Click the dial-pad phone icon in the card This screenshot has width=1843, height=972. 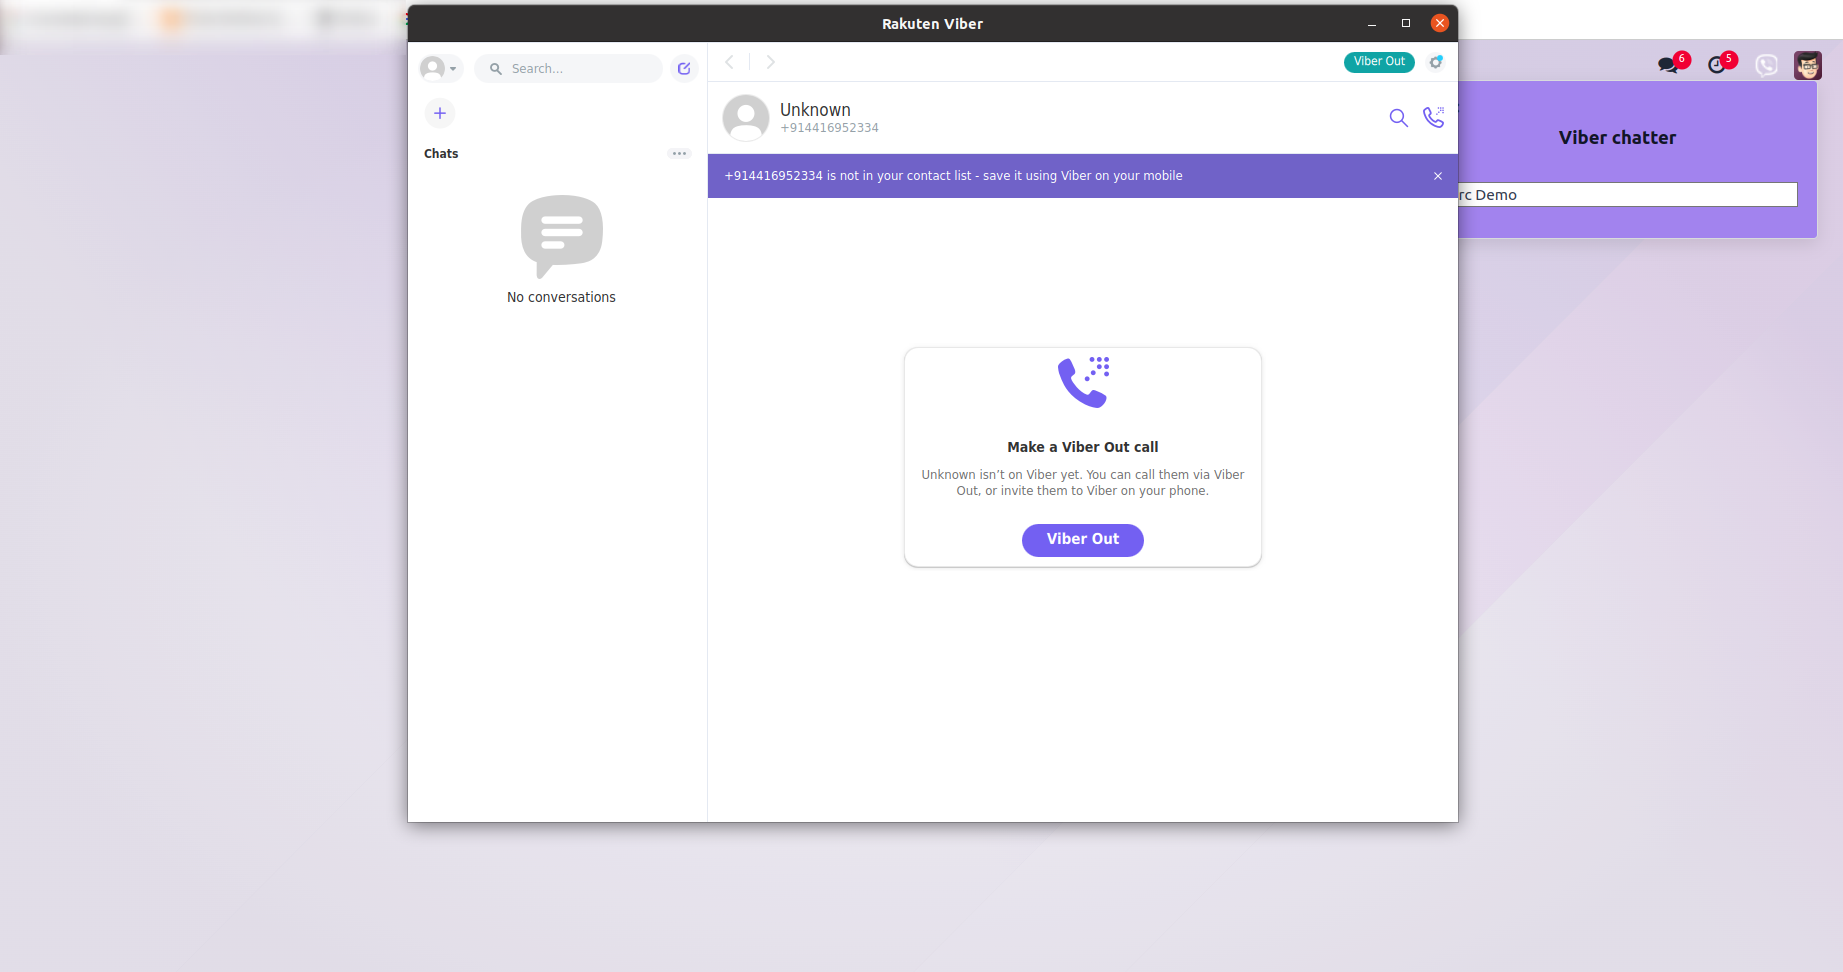(1084, 382)
